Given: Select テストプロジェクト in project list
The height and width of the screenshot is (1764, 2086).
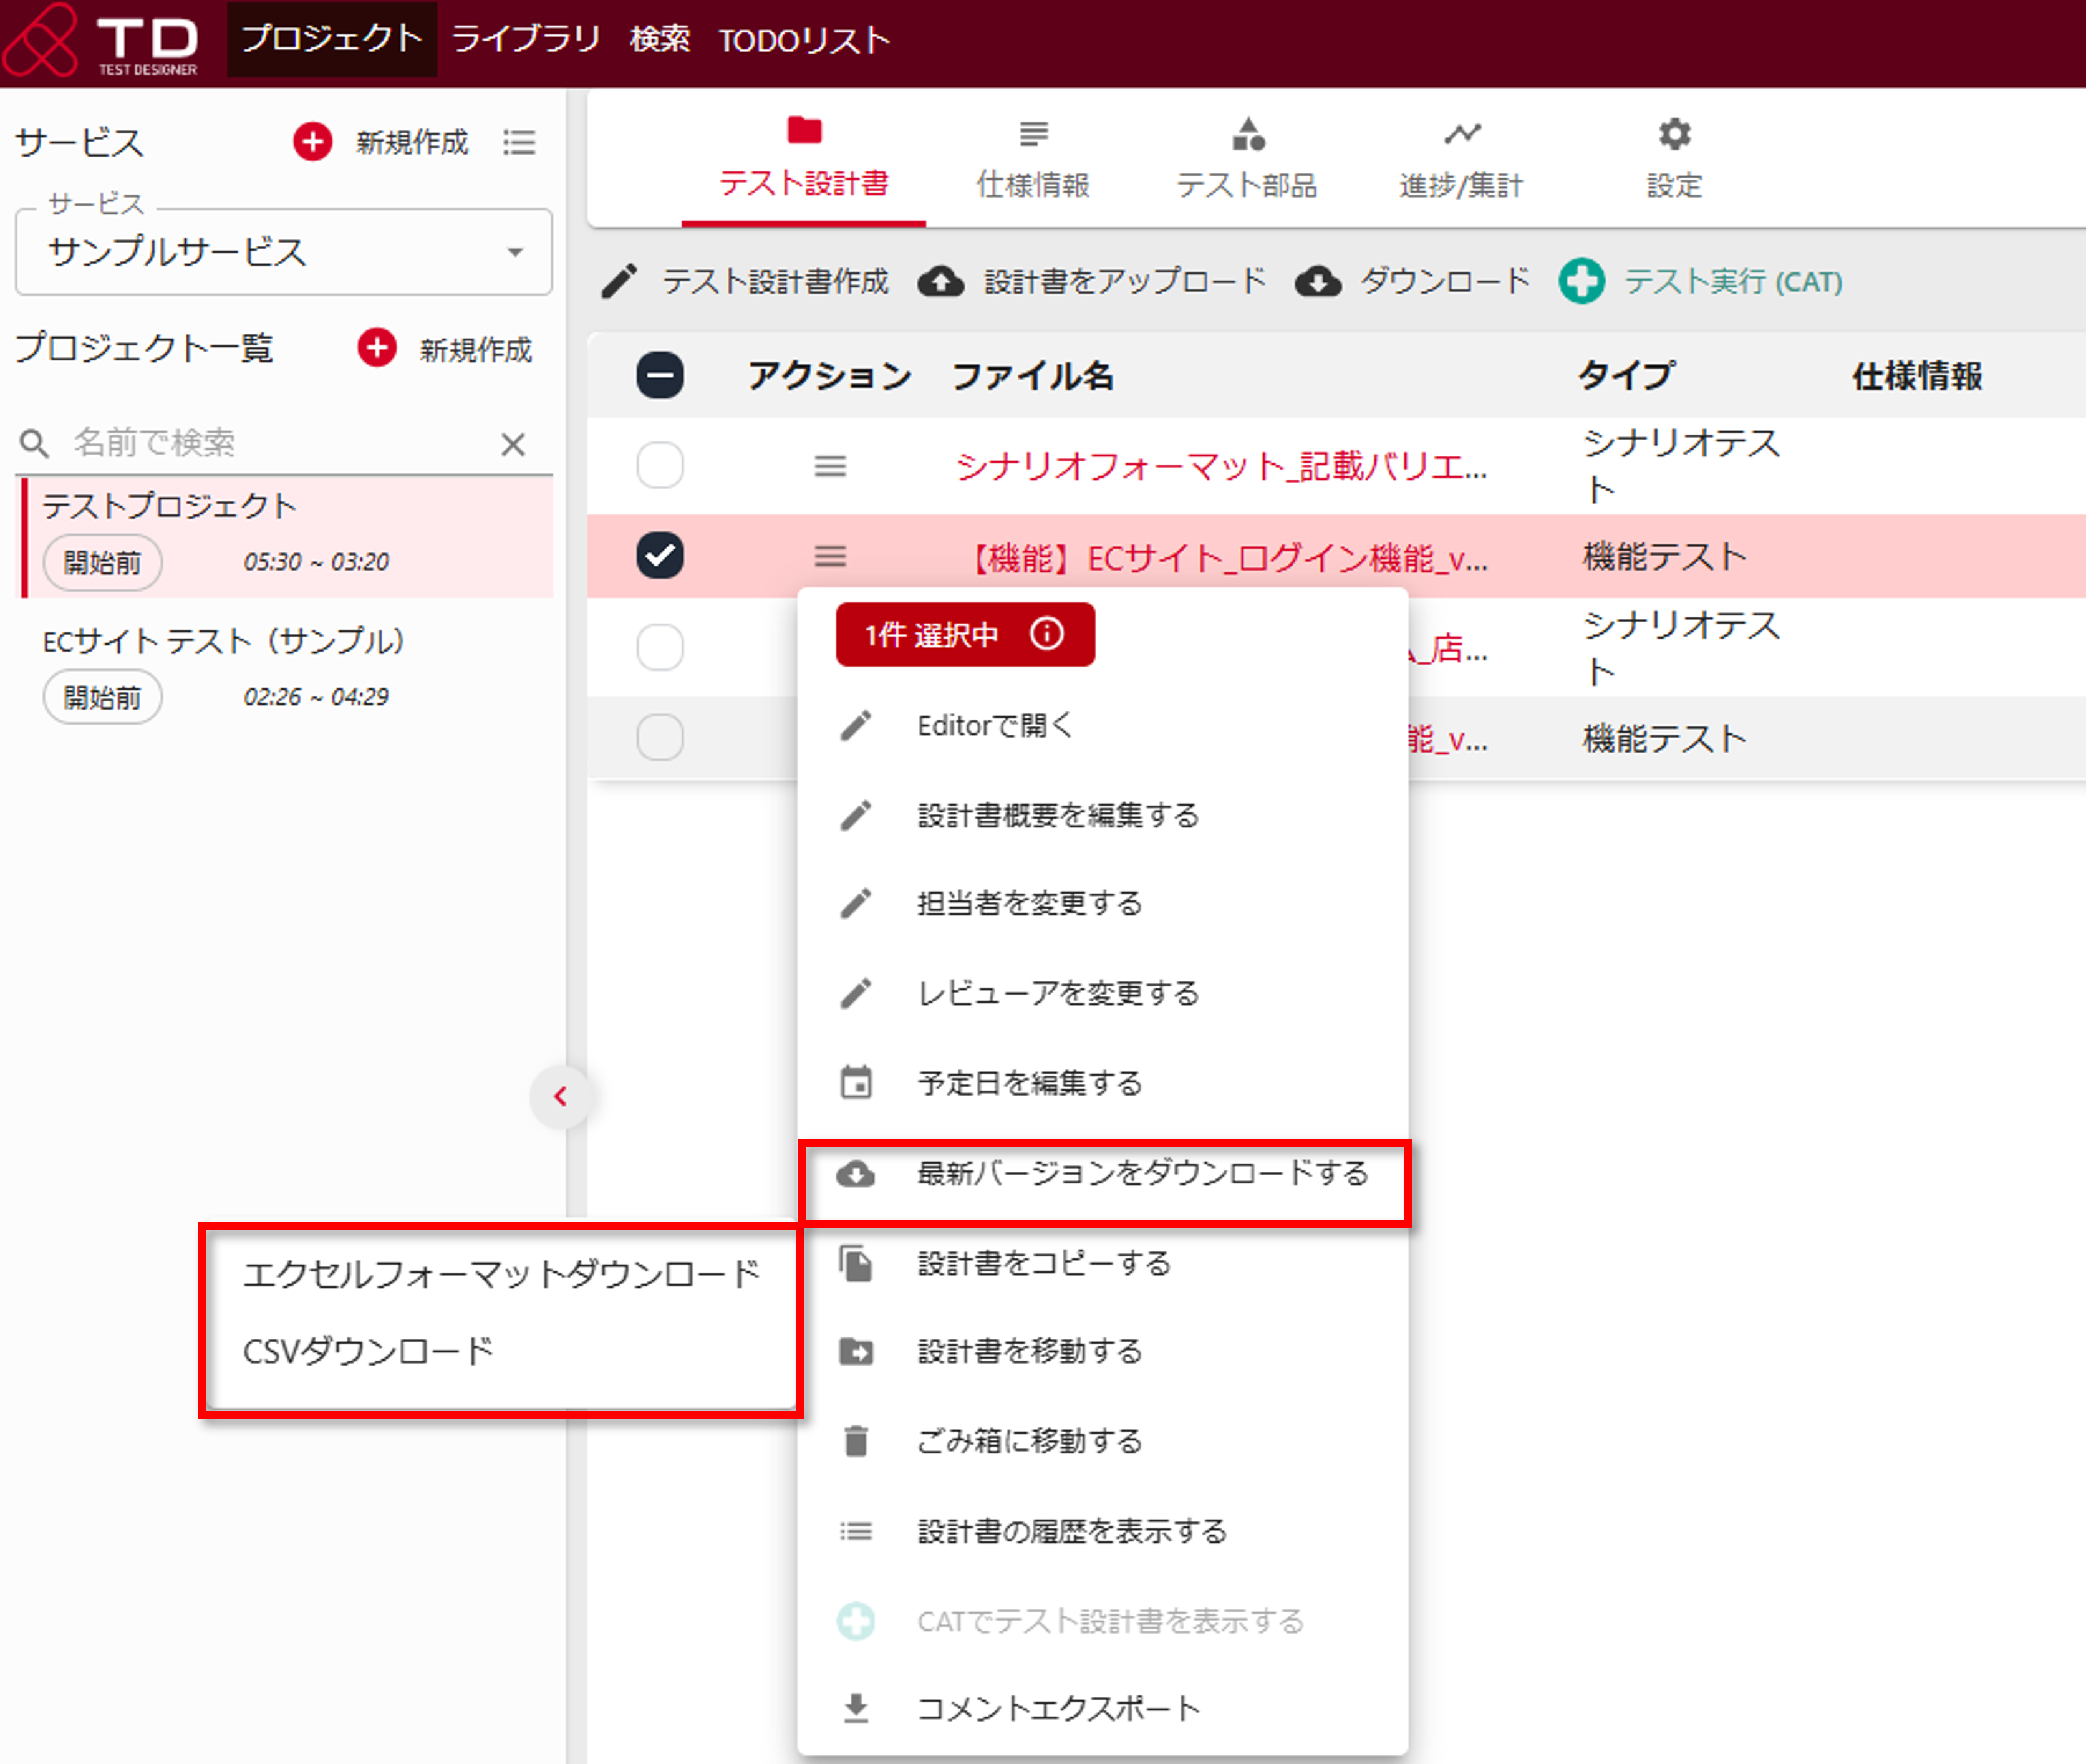Looking at the screenshot, I should coord(288,538).
